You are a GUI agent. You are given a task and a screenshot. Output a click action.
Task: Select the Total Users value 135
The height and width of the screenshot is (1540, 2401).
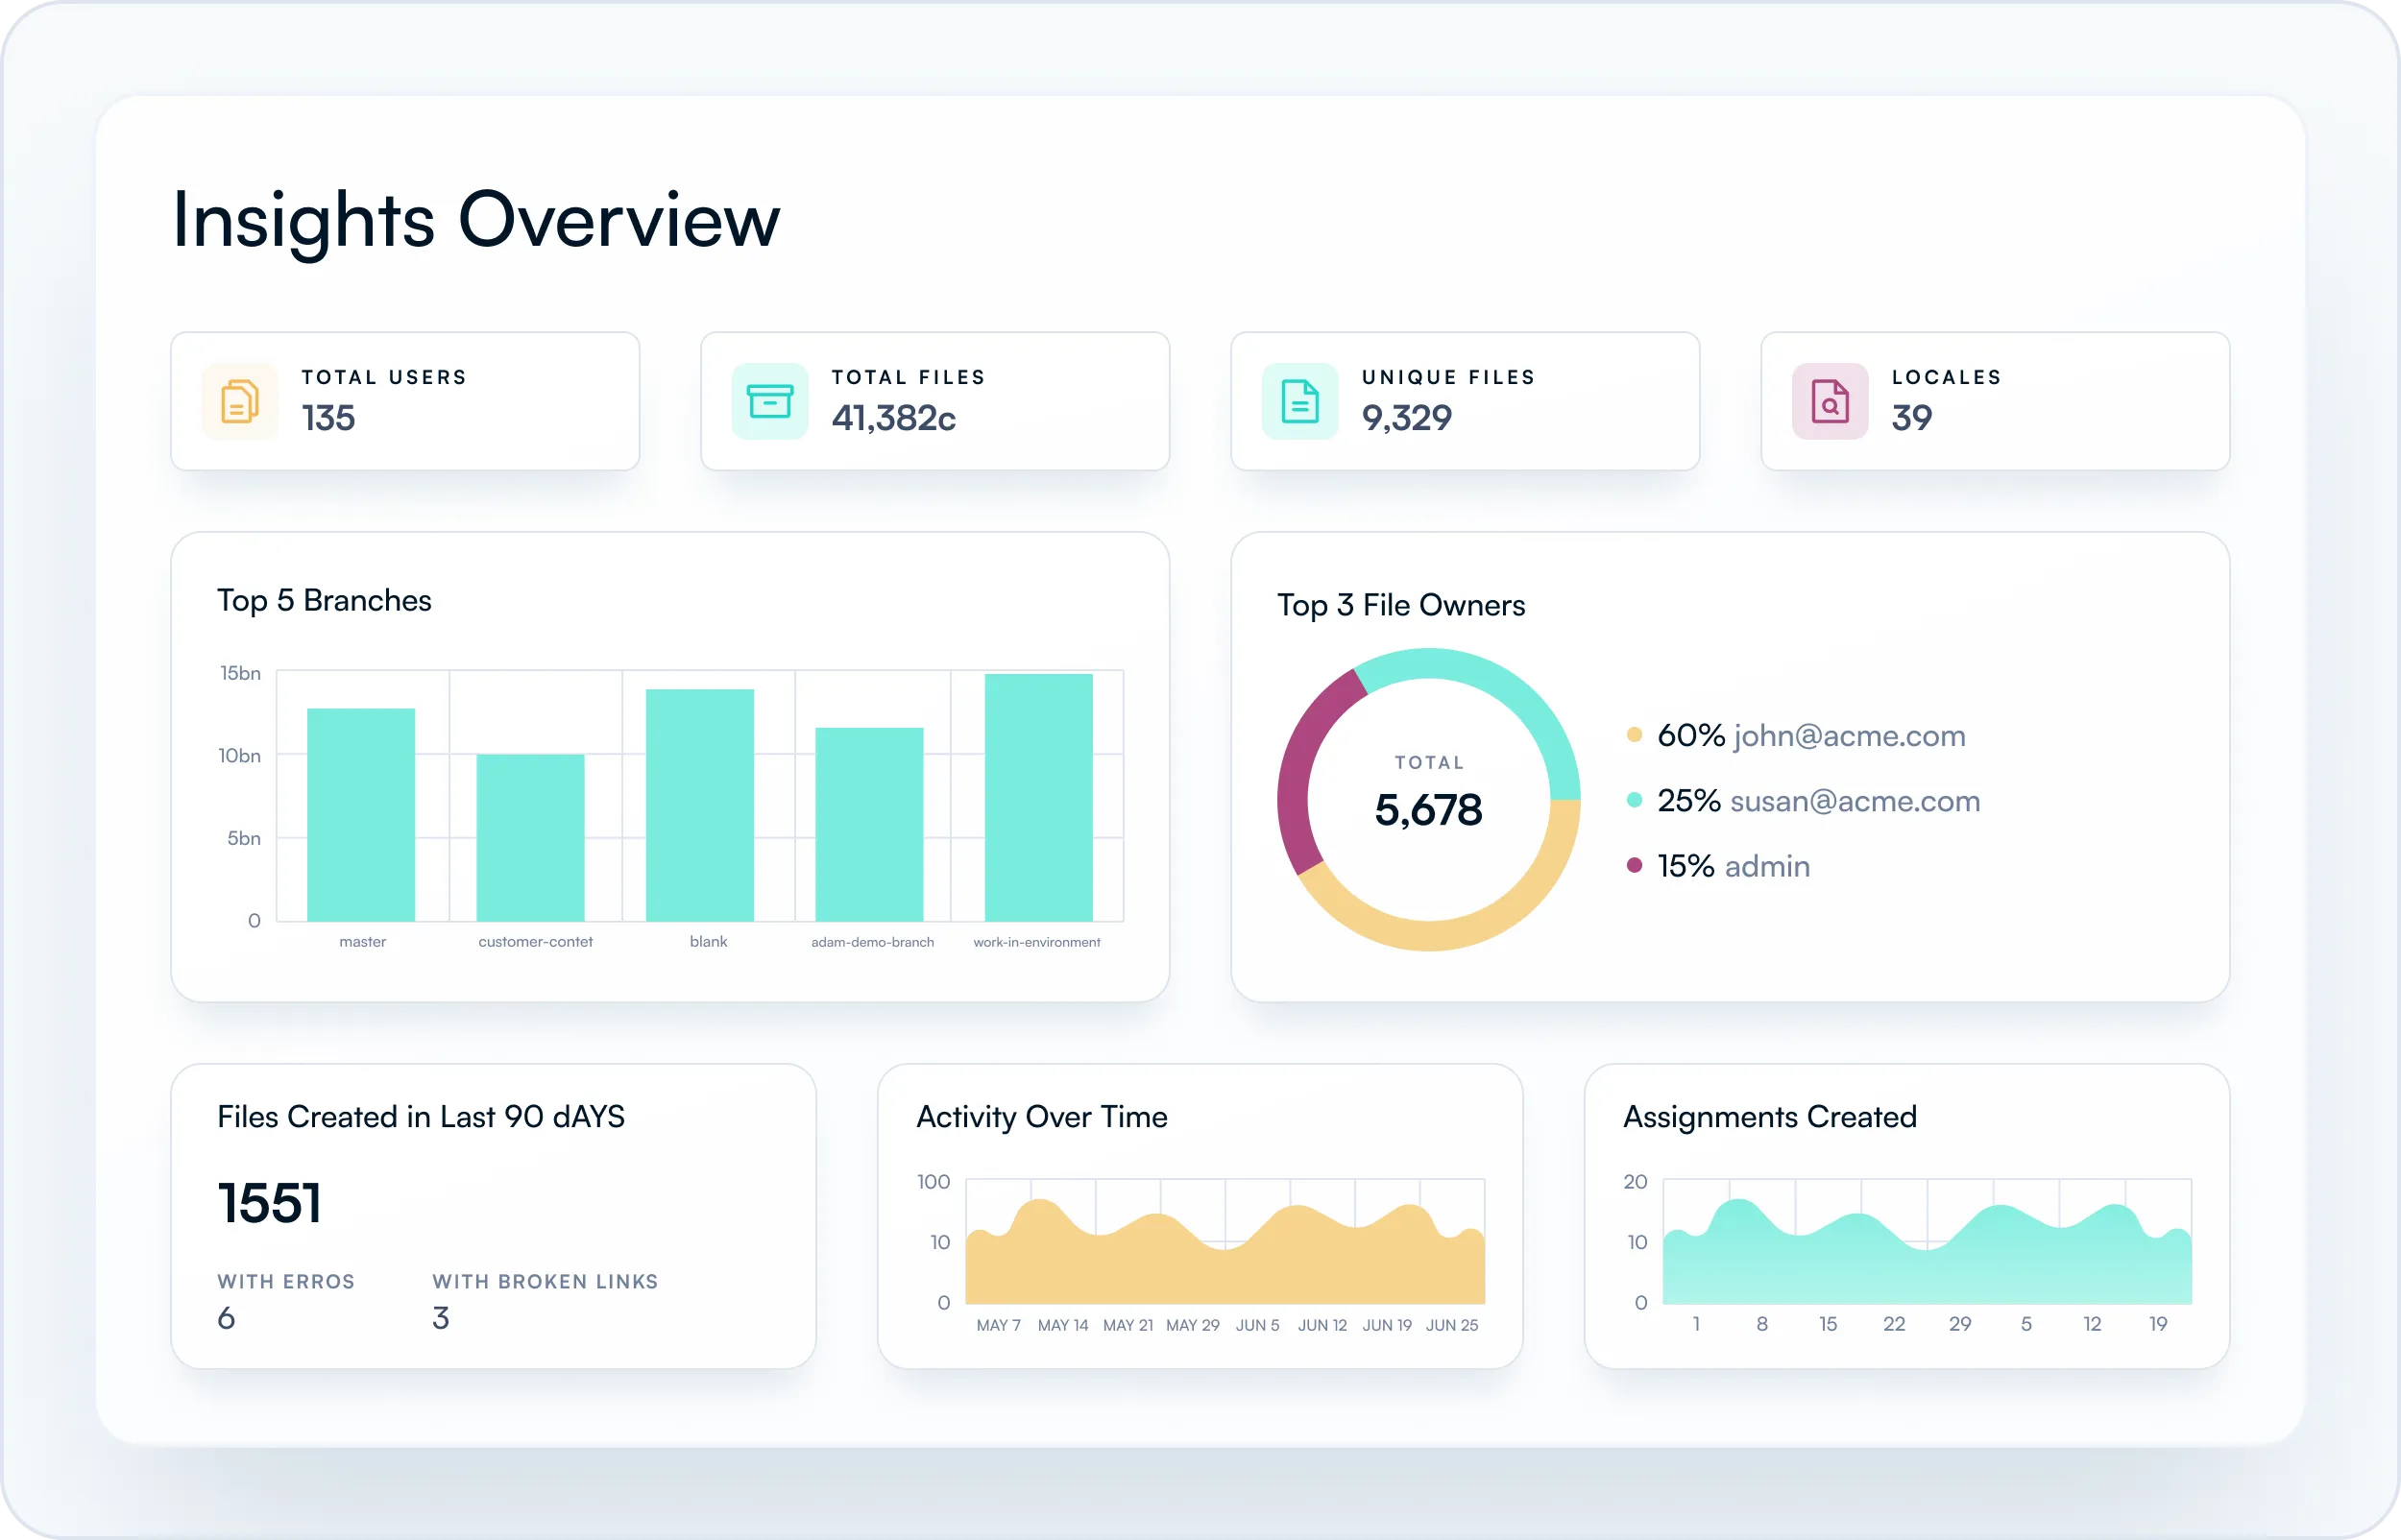(328, 418)
